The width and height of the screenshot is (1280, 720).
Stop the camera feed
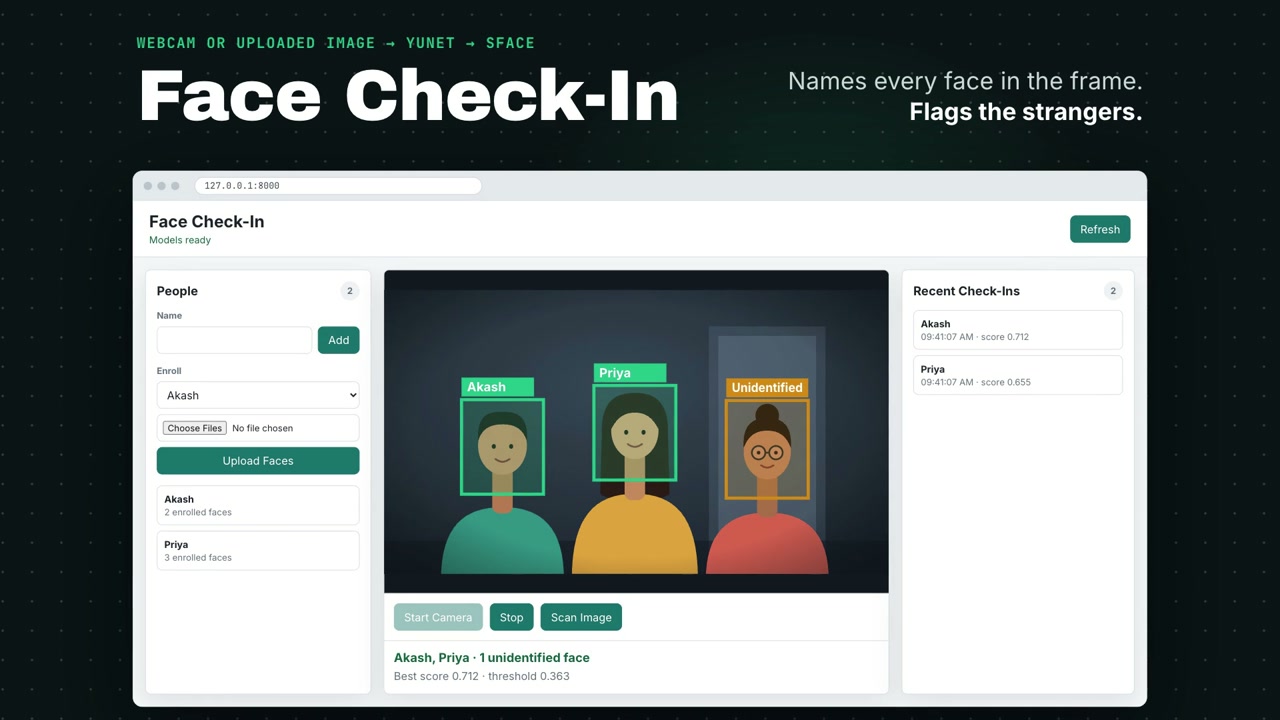511,617
